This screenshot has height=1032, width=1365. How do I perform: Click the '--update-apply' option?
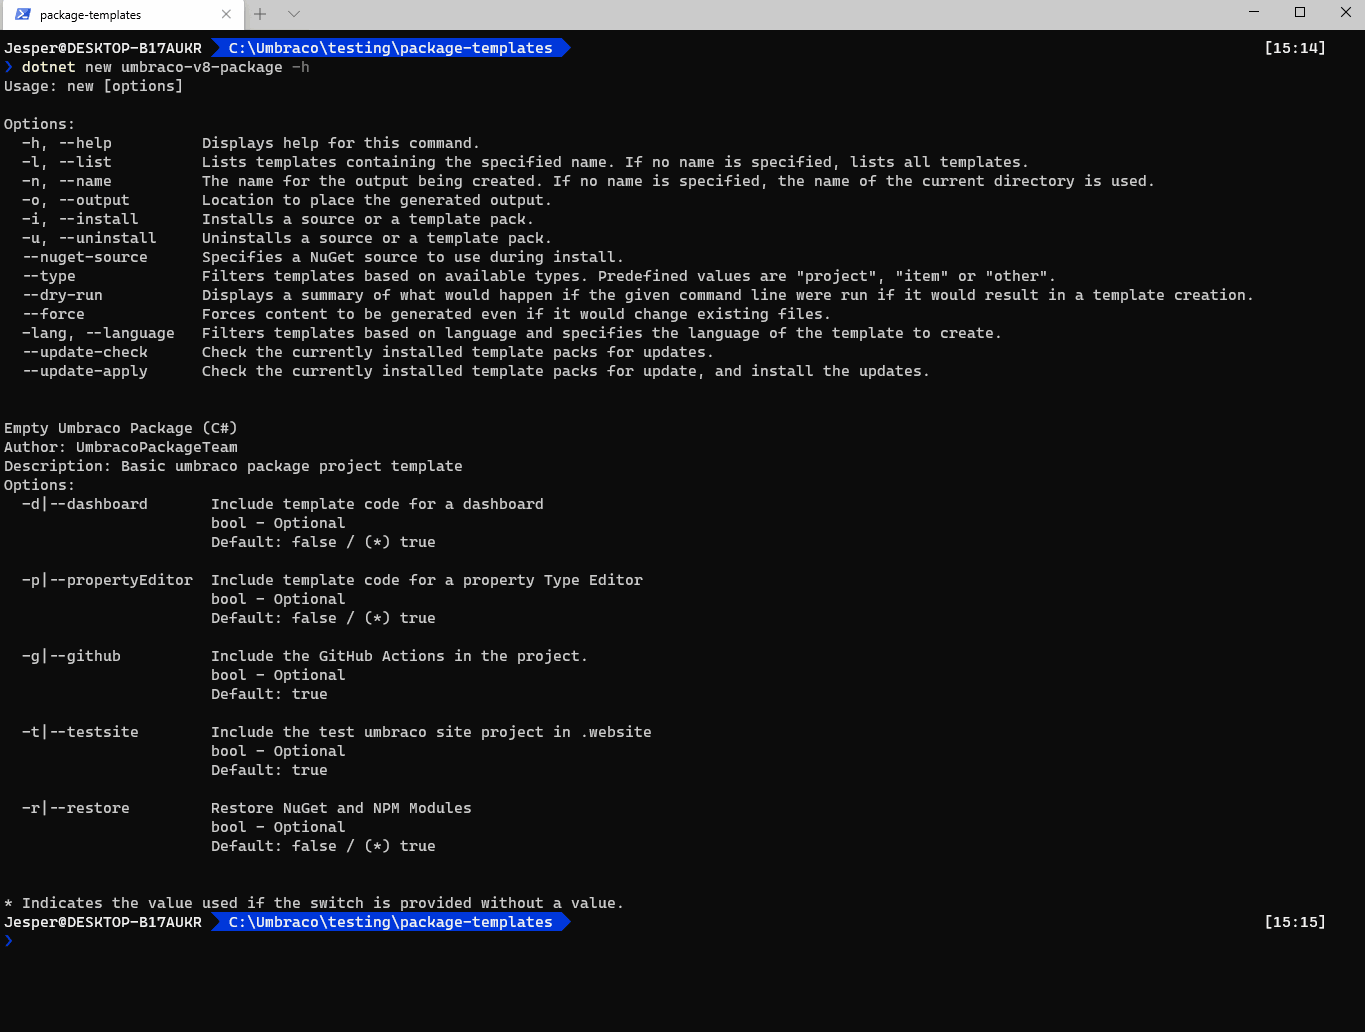pos(85,371)
